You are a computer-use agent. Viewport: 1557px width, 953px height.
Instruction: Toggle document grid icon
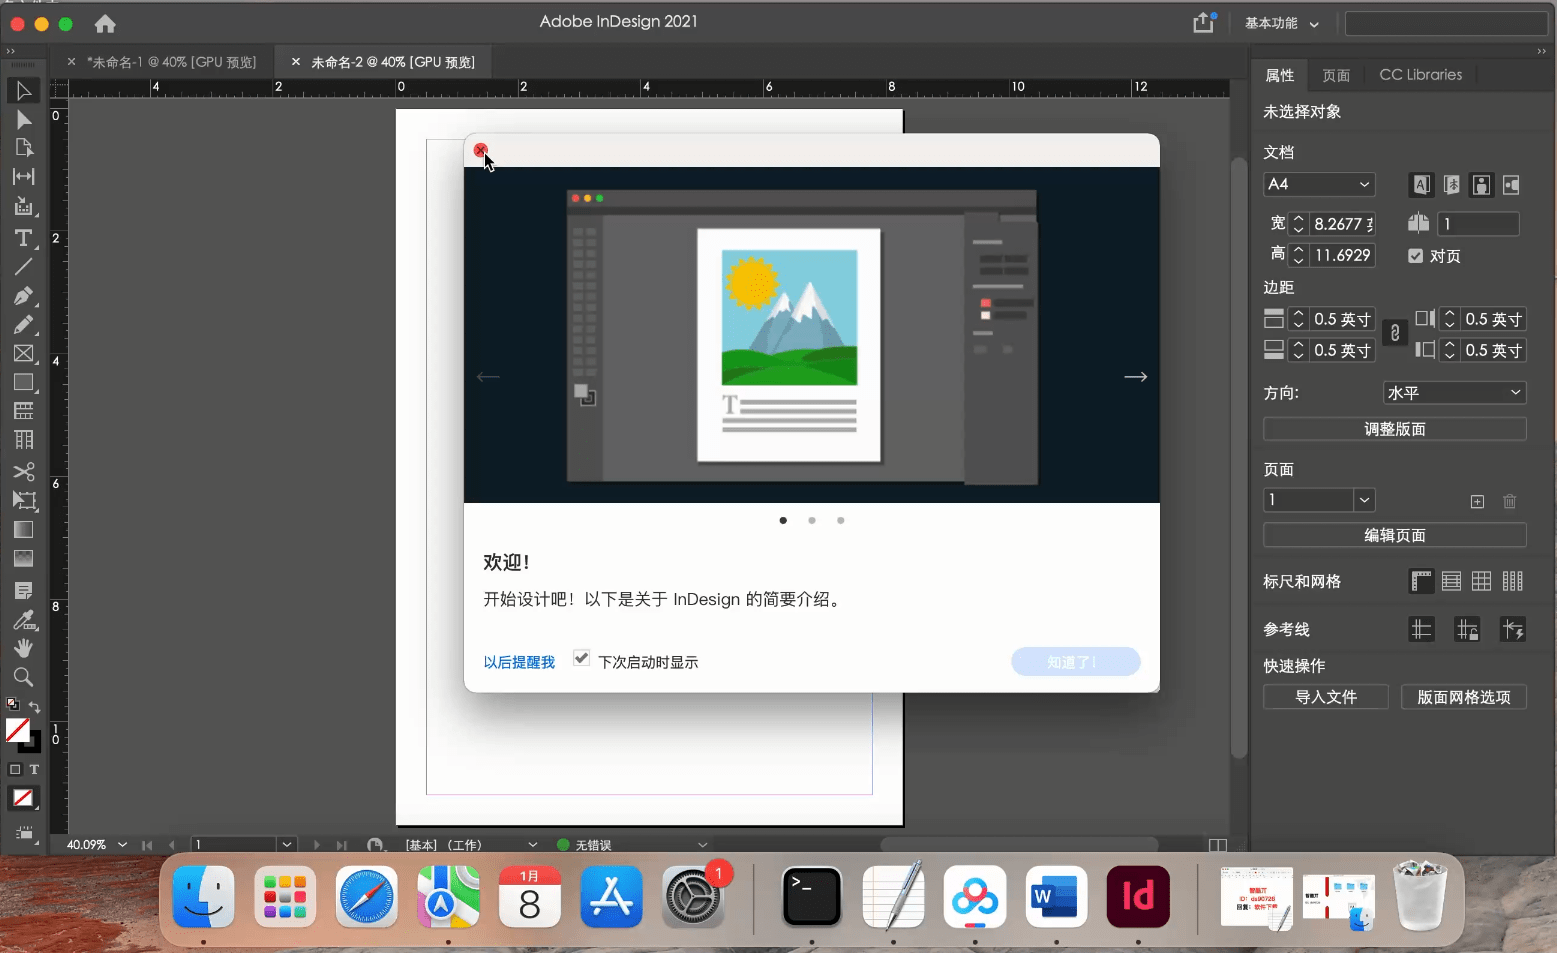(1482, 581)
